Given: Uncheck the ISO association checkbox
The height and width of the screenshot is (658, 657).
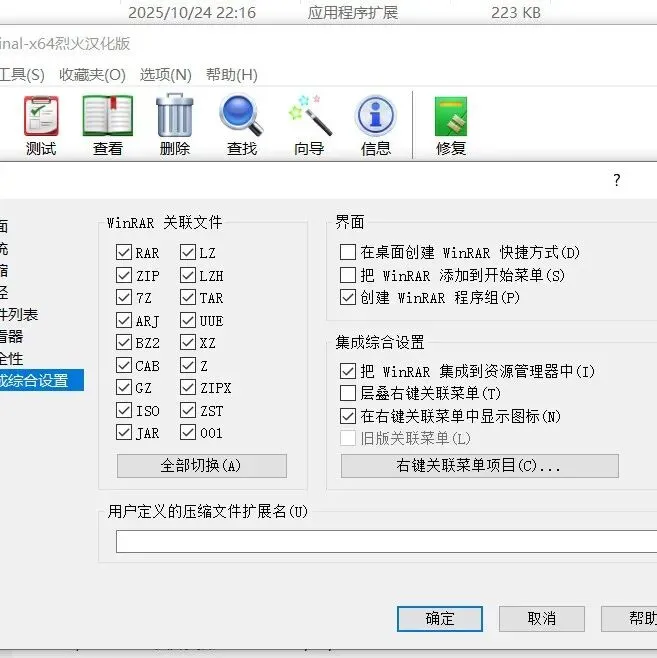Looking at the screenshot, I should click(124, 410).
